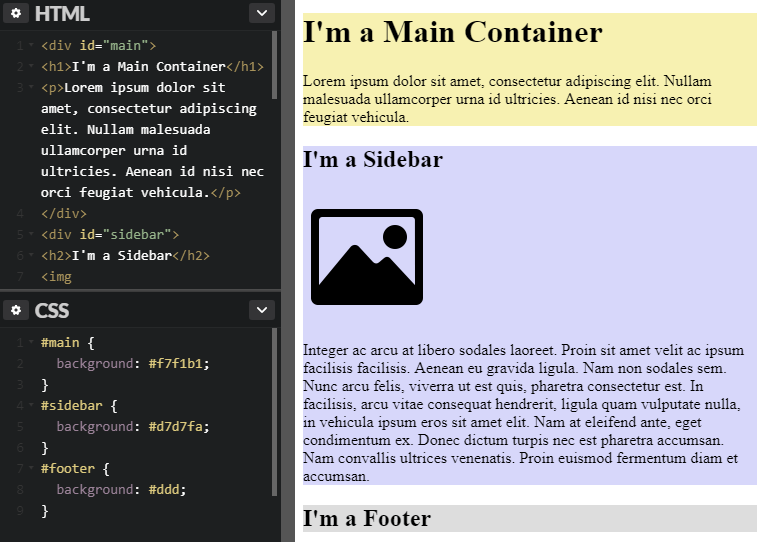The image size is (762, 542).
Task: Click the Lorem ipsum paragraph in preview
Action: pos(507,99)
